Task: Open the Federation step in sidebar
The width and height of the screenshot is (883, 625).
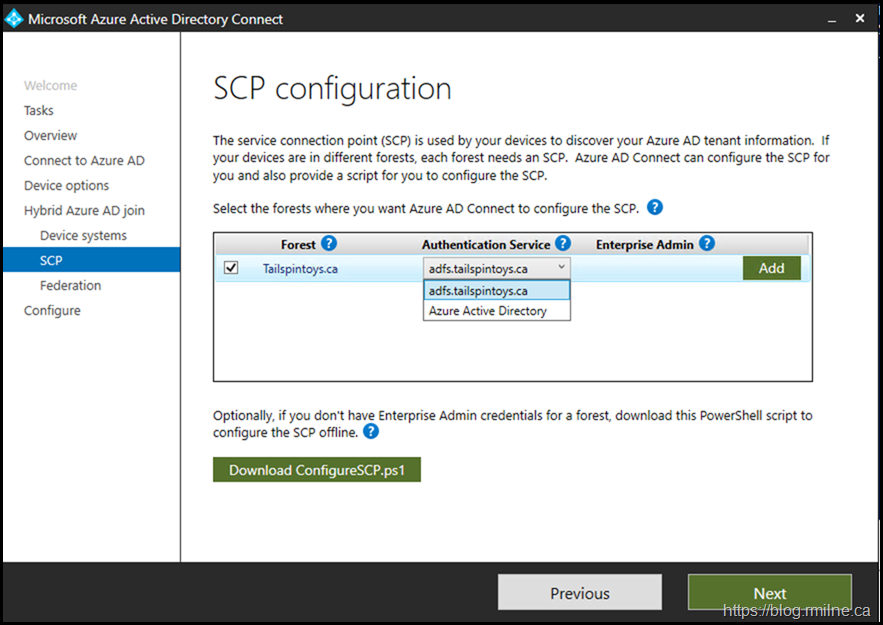Action: 70,285
